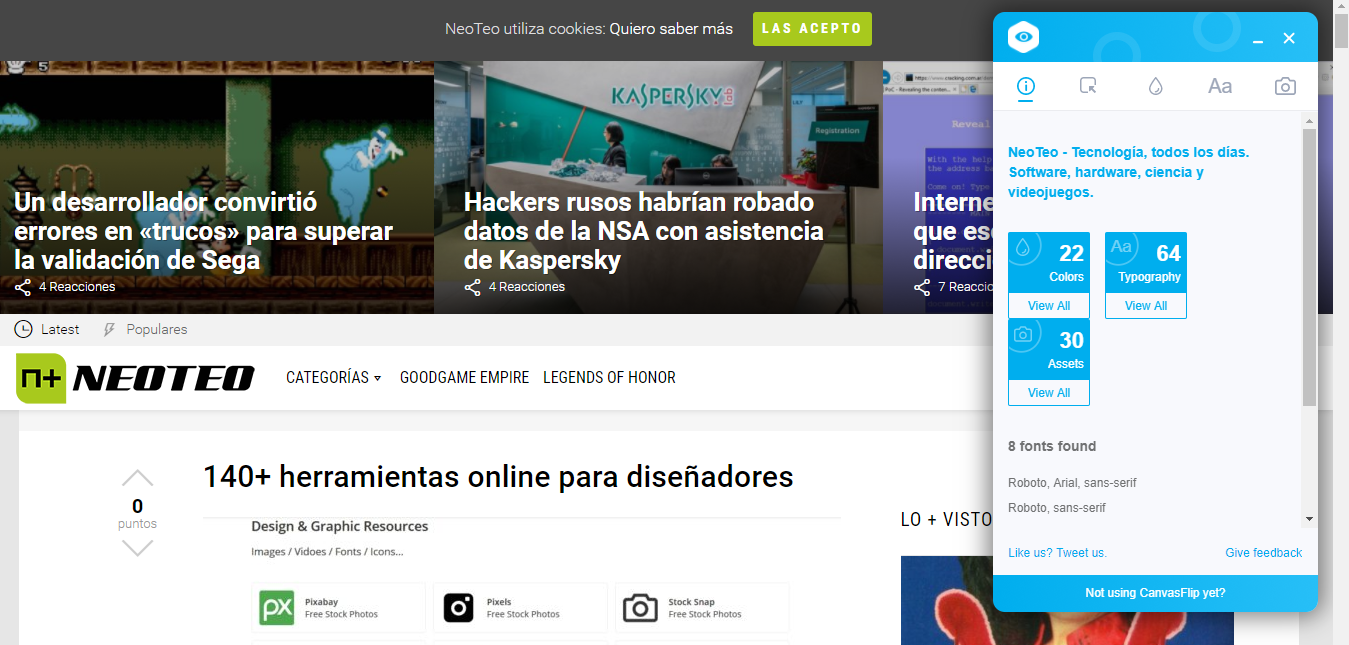Image resolution: width=1349 pixels, height=645 pixels.
Task: Minimize the CanvasFlip panel
Action: [x=1258, y=39]
